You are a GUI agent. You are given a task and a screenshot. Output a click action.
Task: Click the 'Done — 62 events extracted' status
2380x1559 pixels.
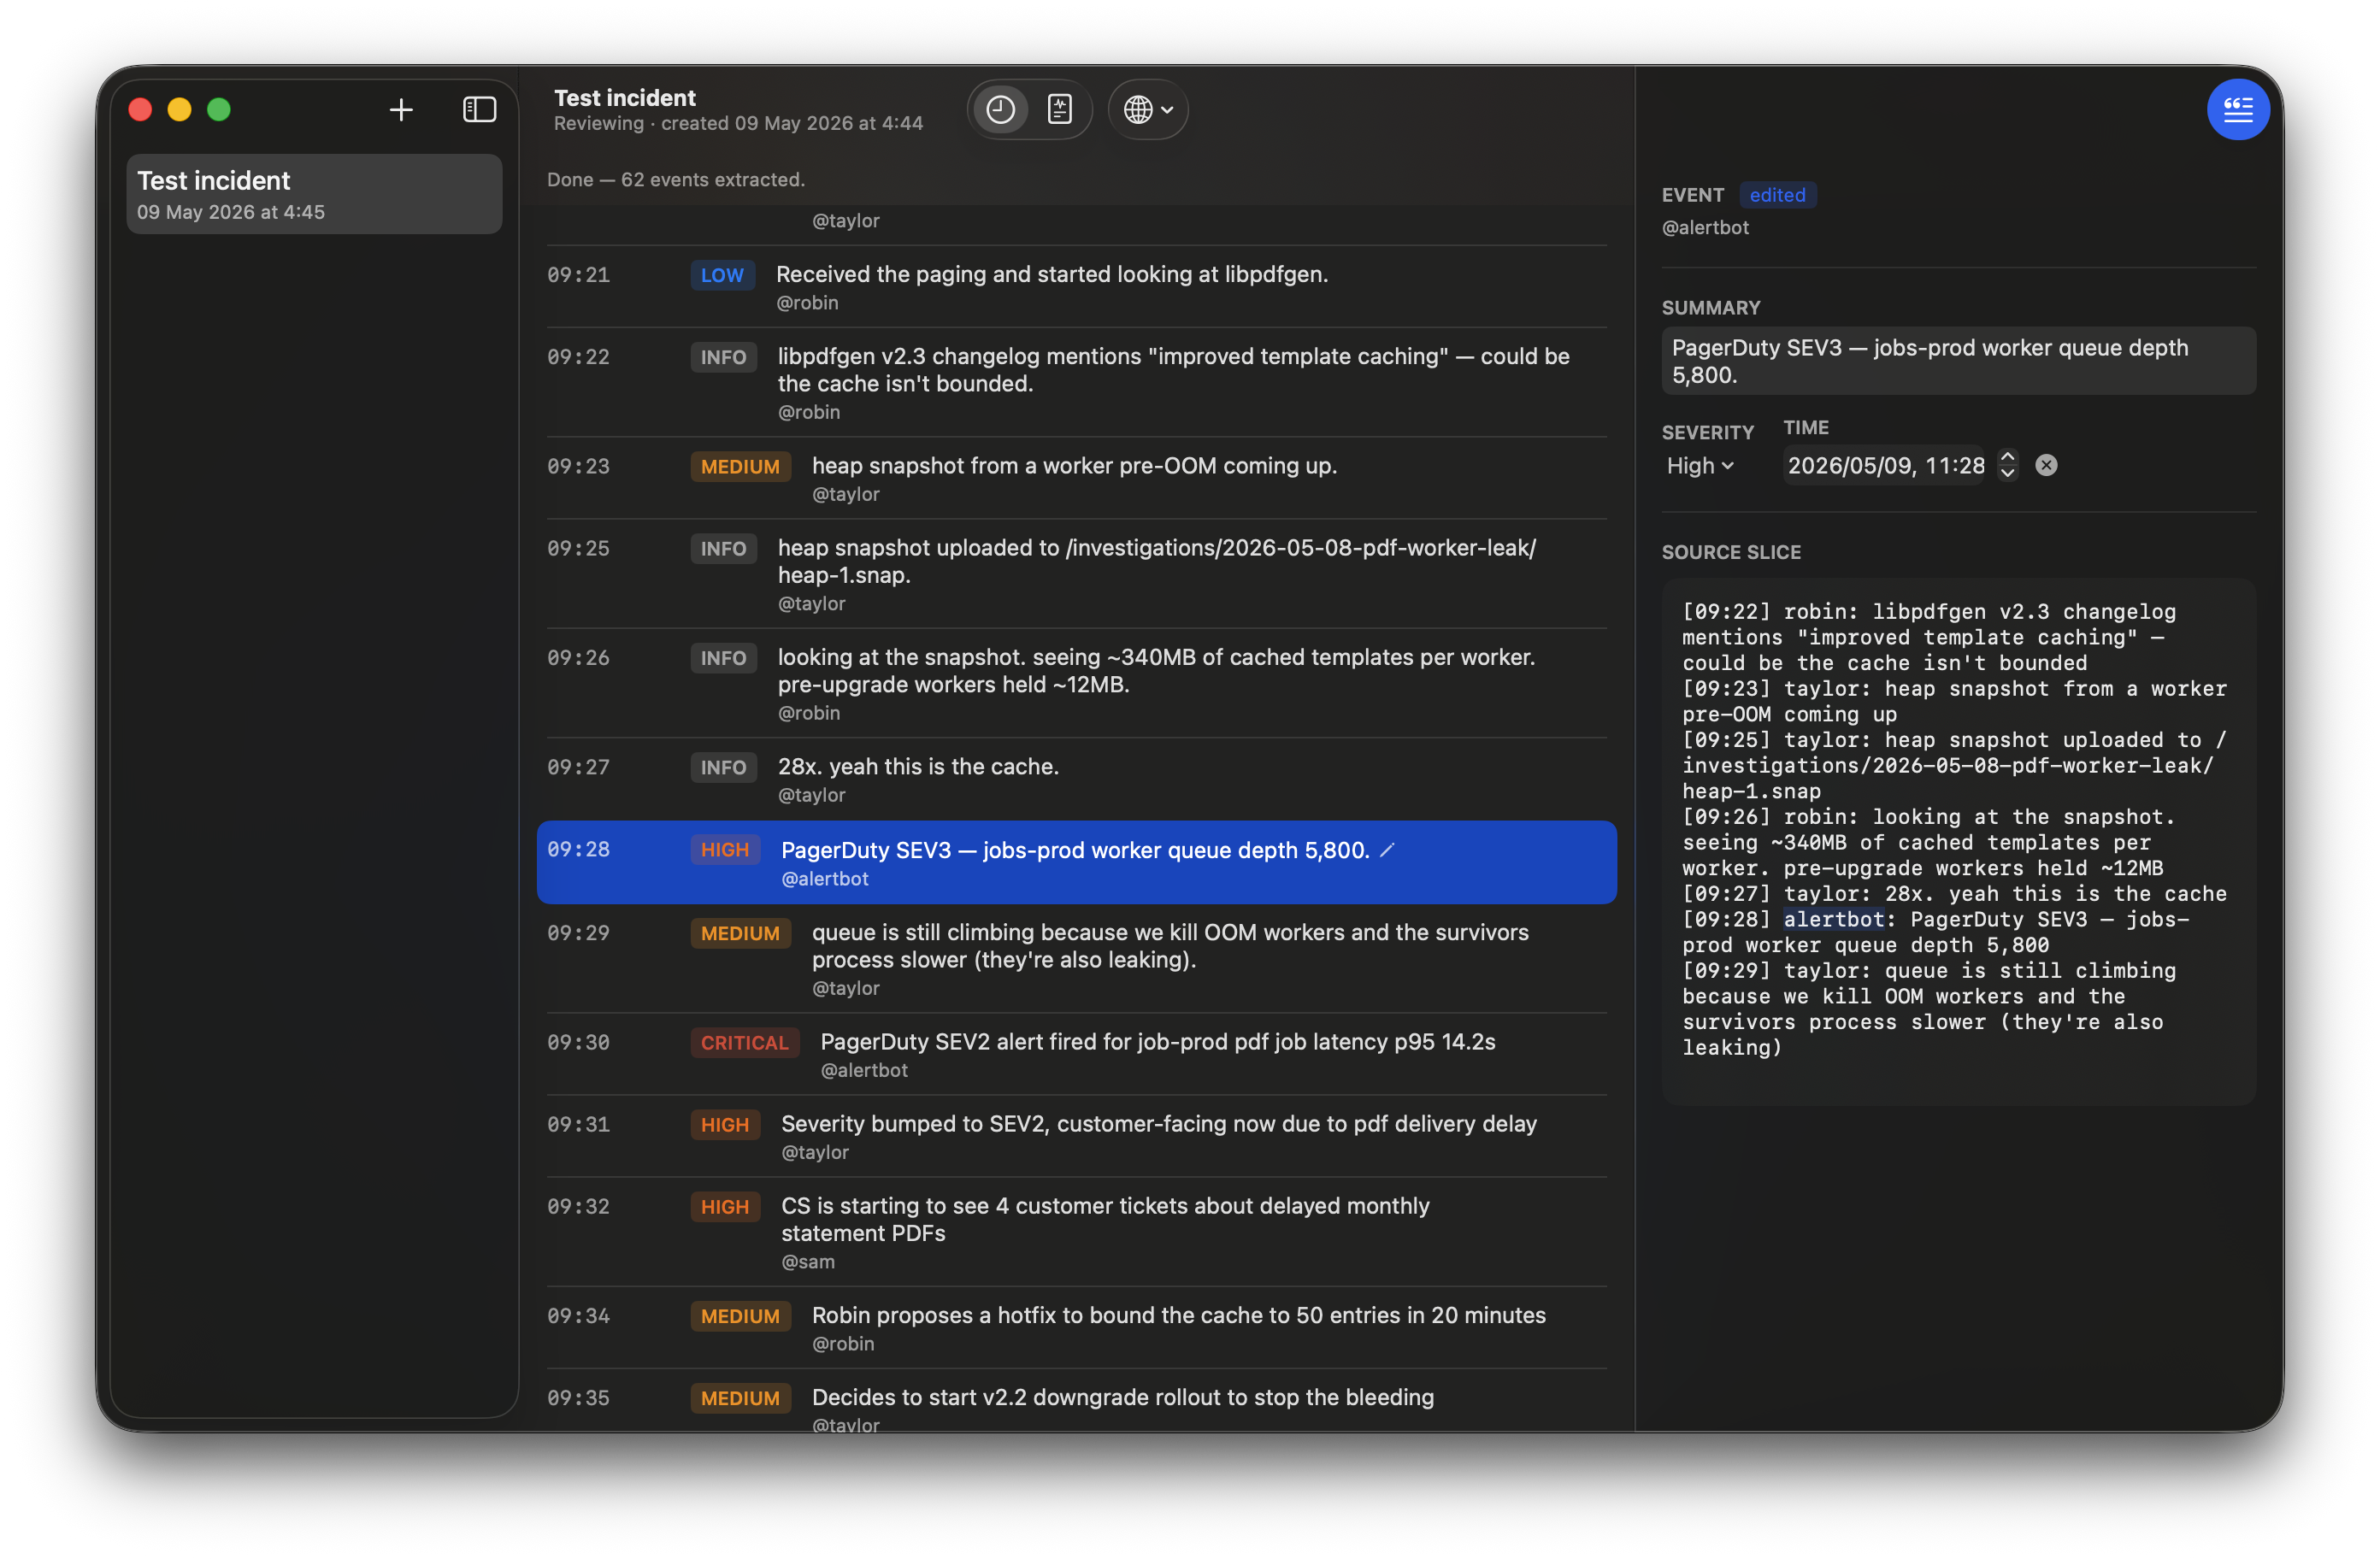(x=675, y=180)
